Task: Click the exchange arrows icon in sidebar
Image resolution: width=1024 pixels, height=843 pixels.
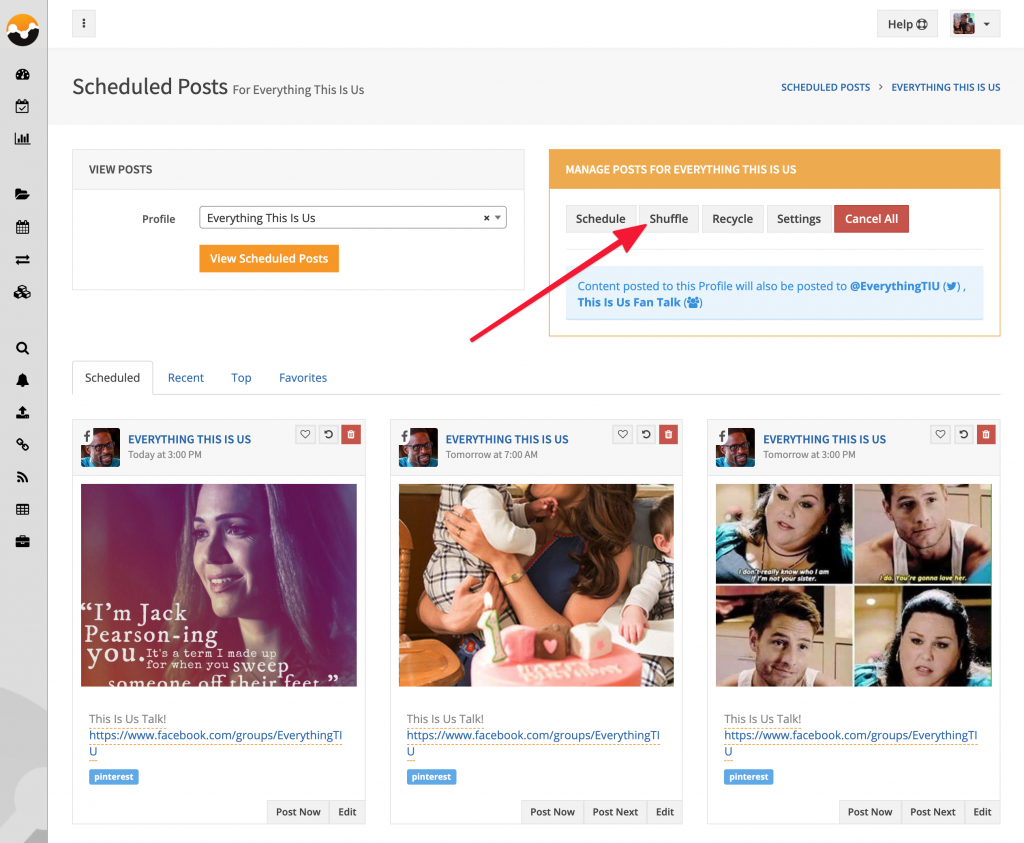Action: [x=22, y=260]
